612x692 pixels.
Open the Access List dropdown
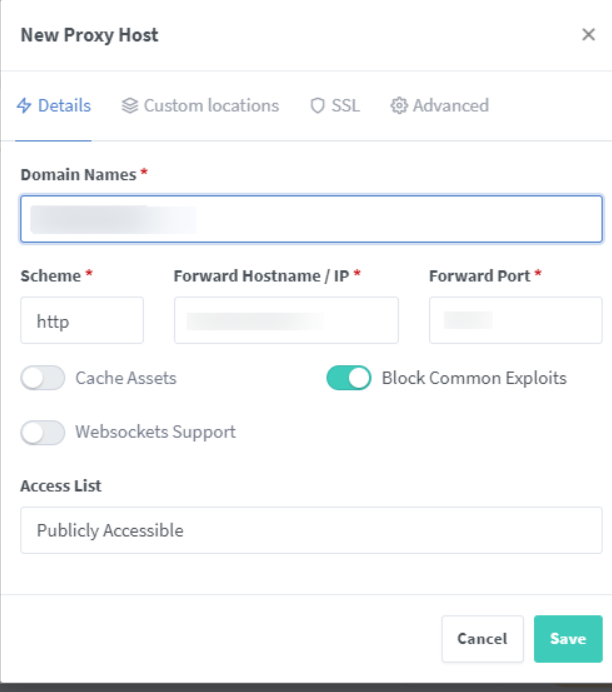point(311,530)
